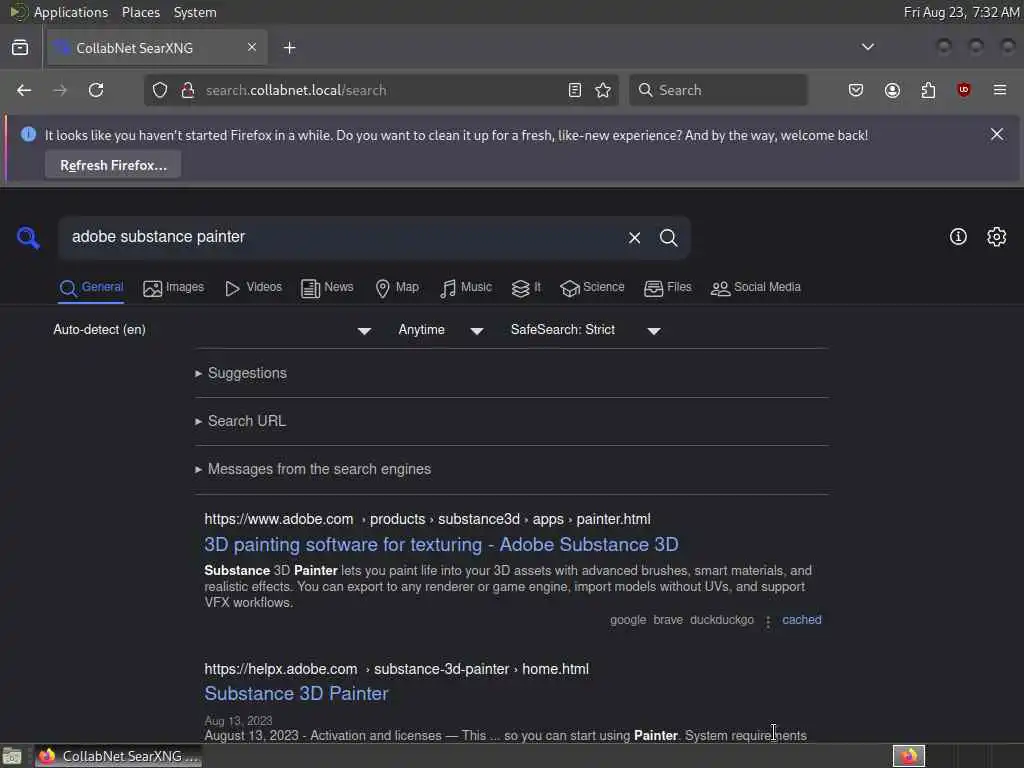
Task: Switch to News category
Action: pos(327,287)
